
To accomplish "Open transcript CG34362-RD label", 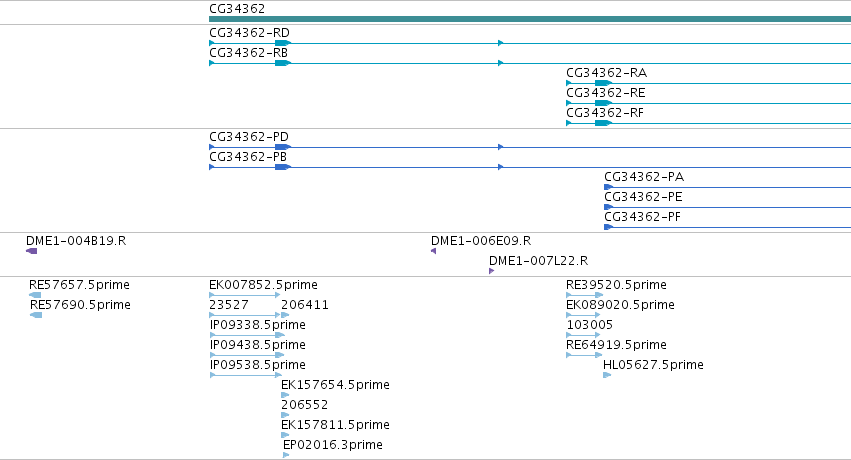I will 249,33.
